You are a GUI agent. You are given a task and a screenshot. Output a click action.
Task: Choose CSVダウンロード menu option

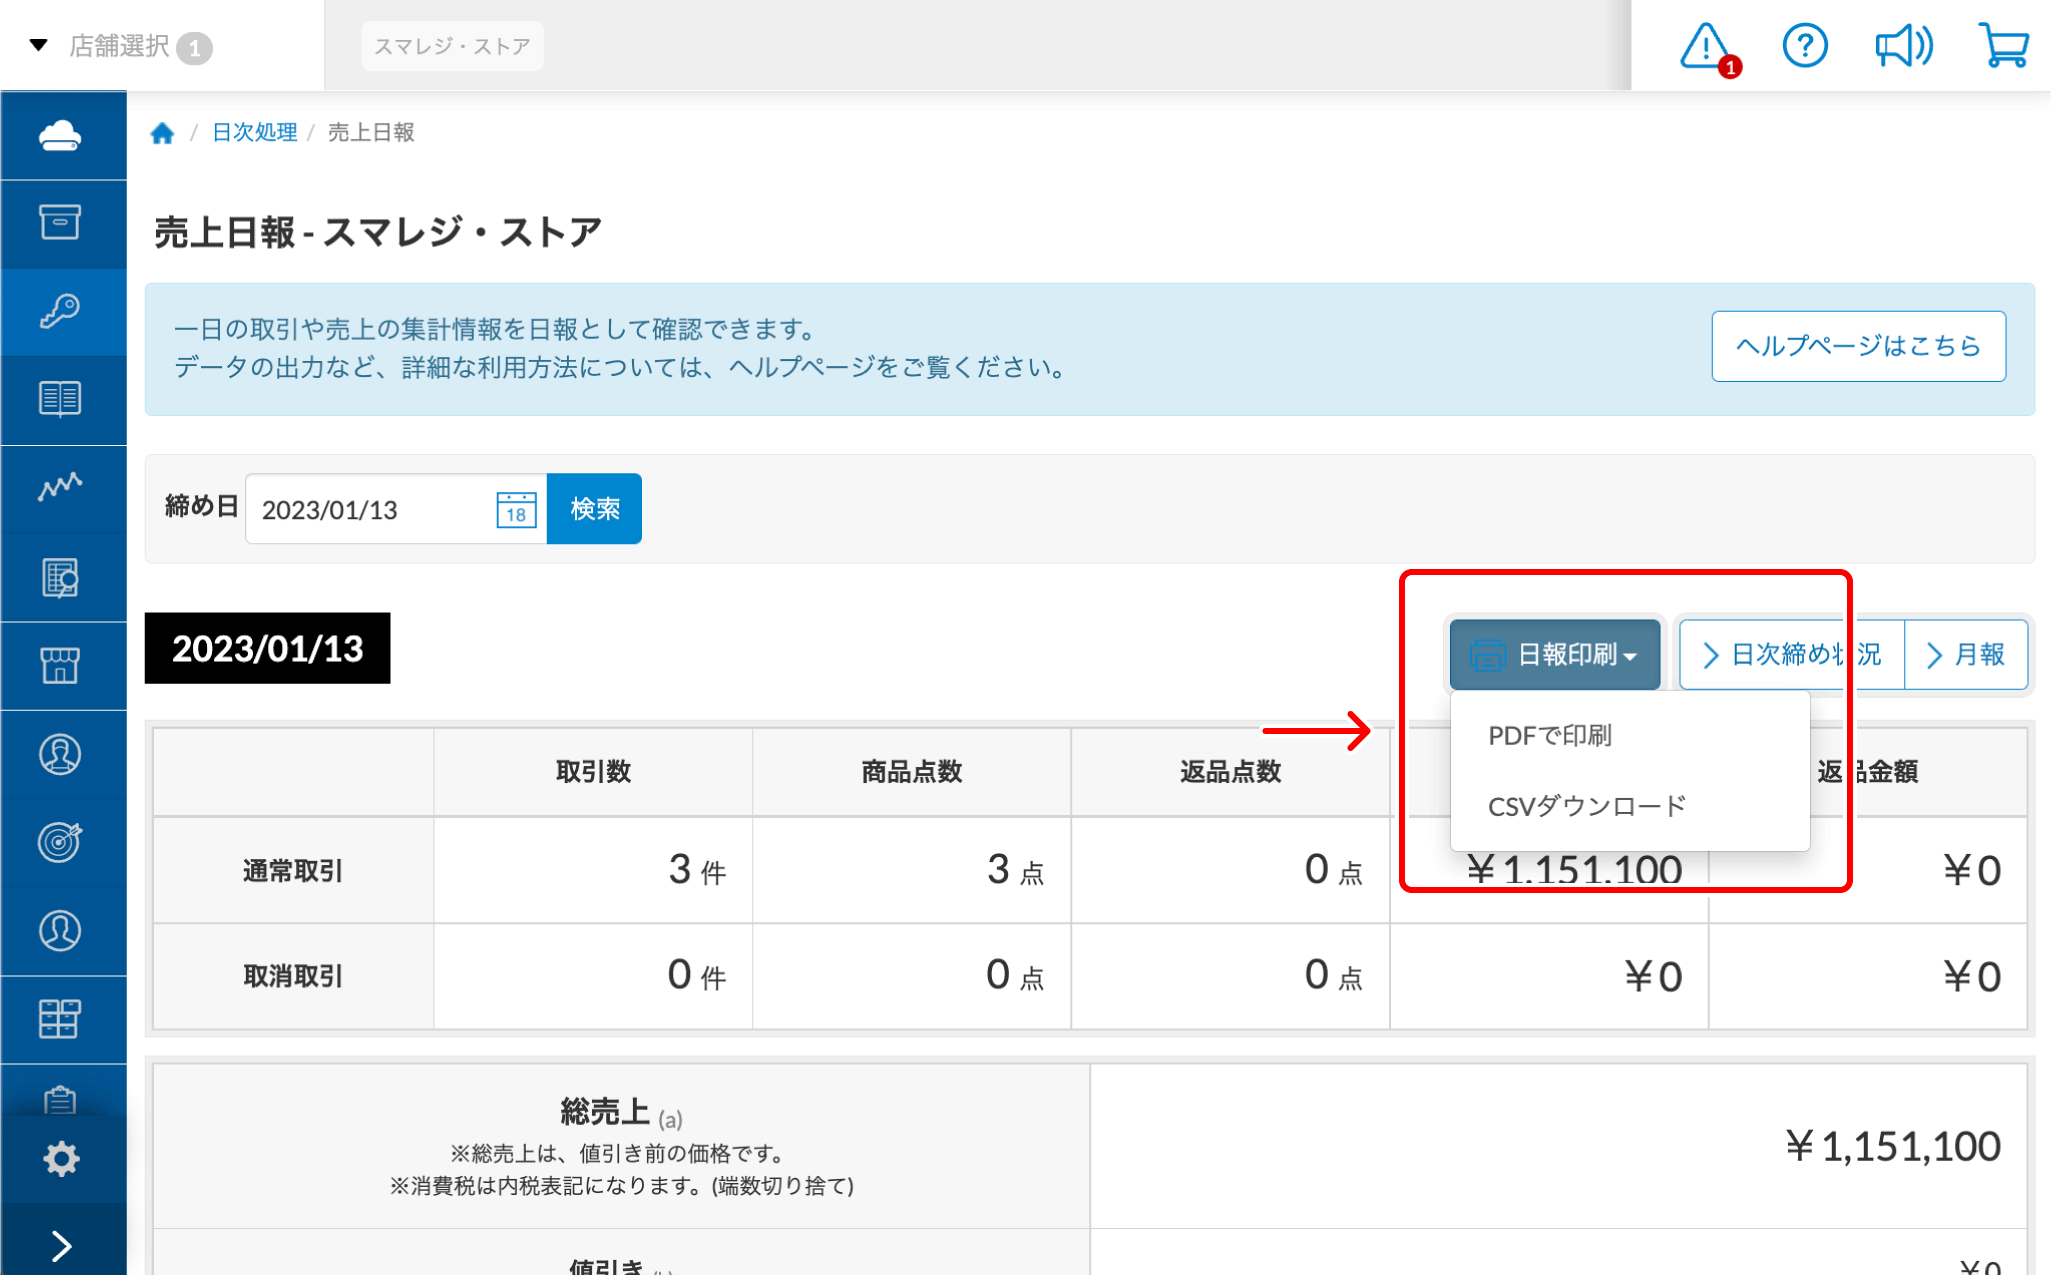pyautogui.click(x=1587, y=806)
